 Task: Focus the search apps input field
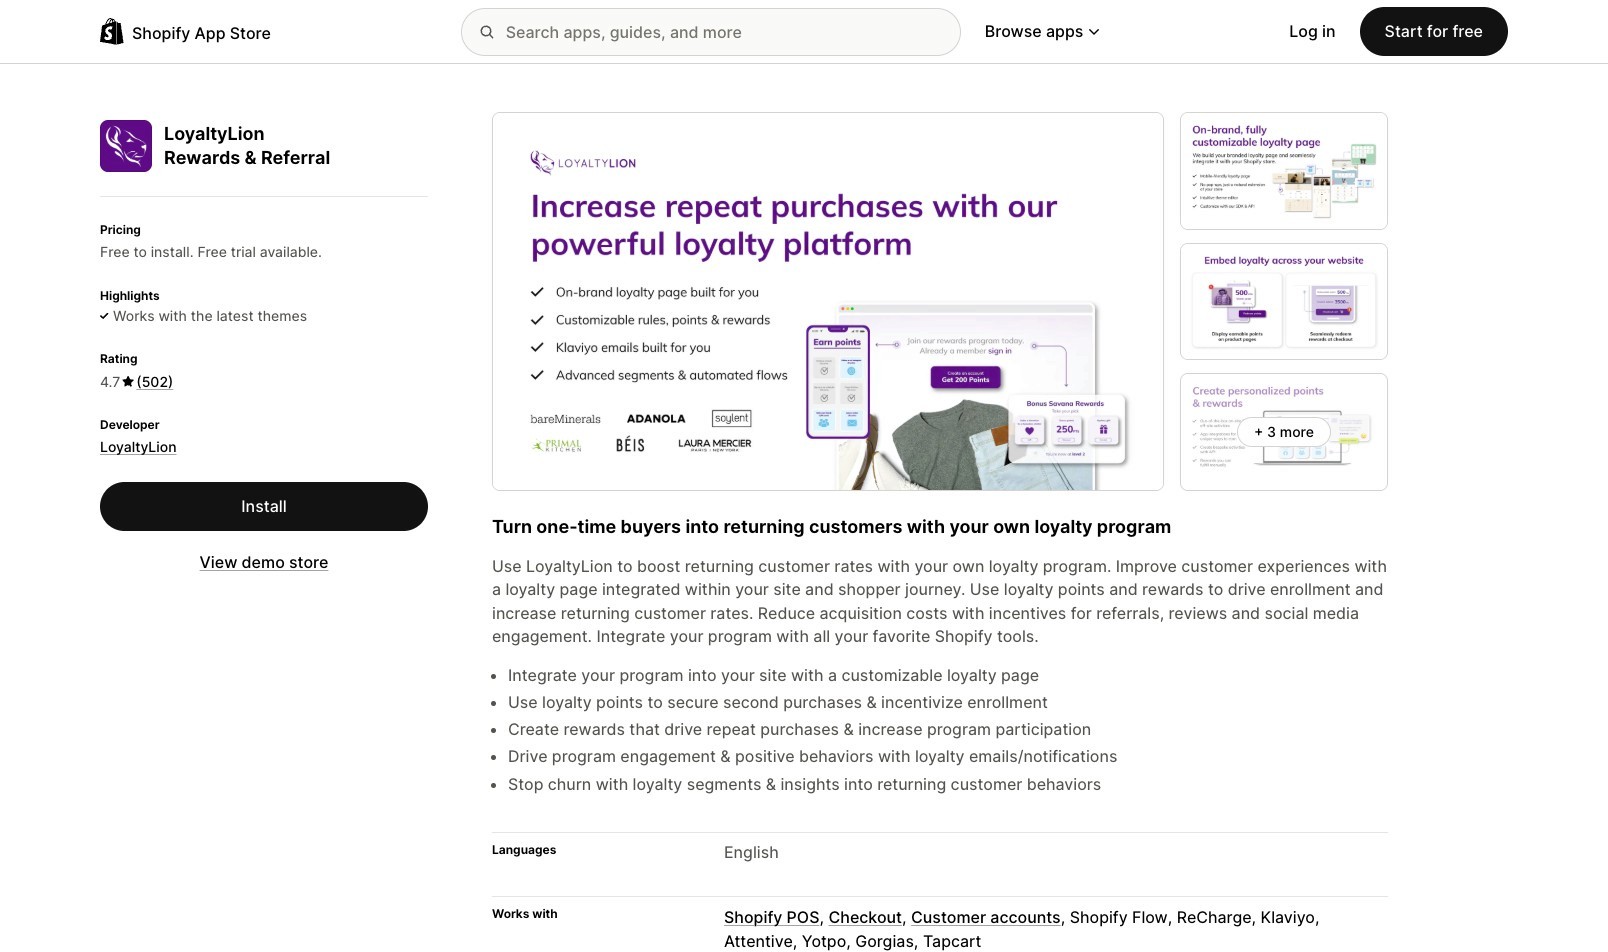click(711, 32)
